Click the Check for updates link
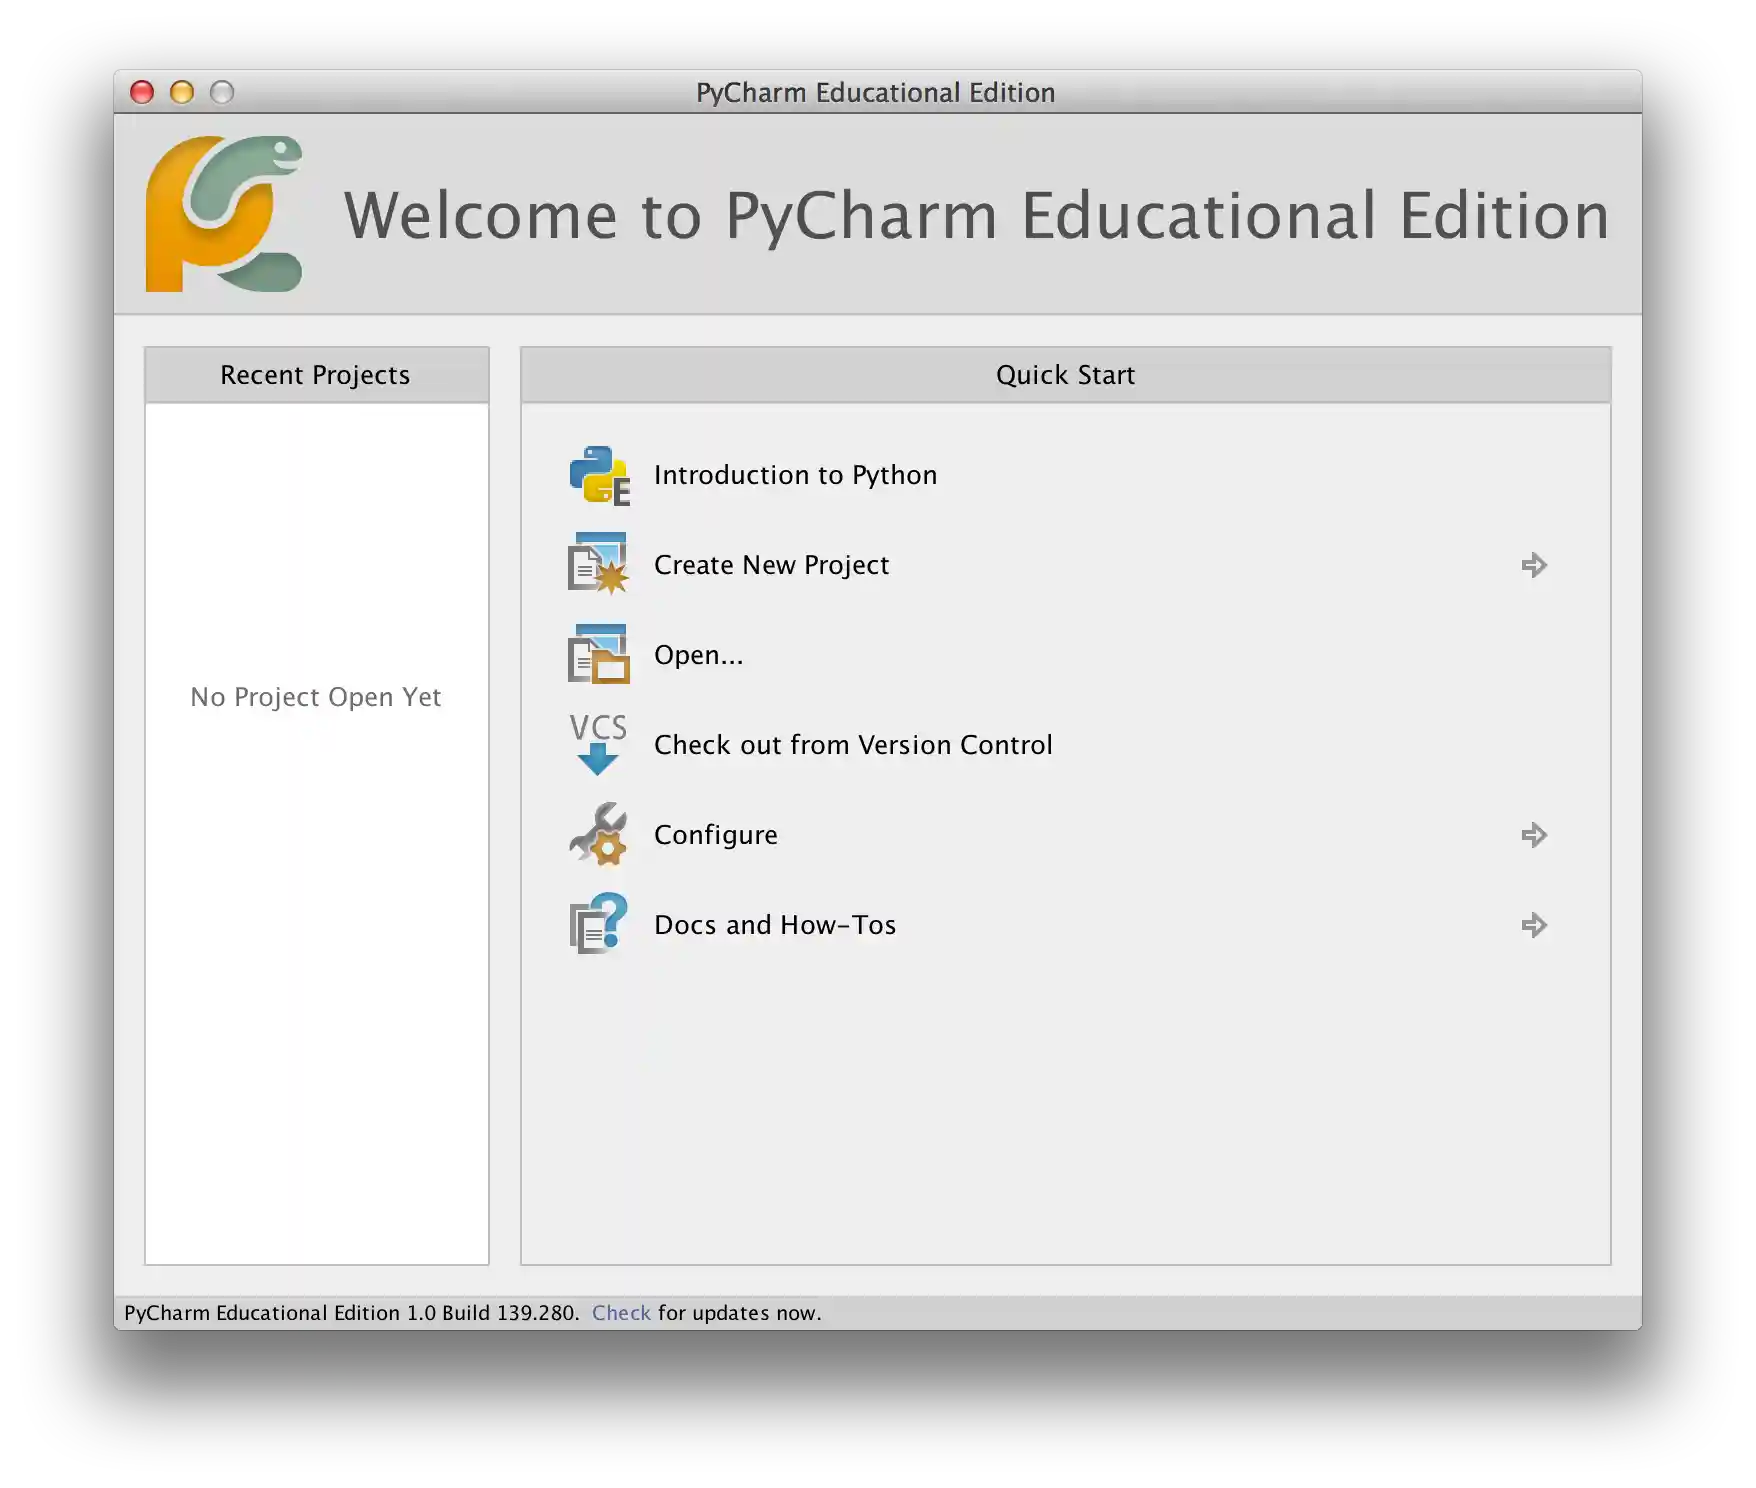 622,1312
